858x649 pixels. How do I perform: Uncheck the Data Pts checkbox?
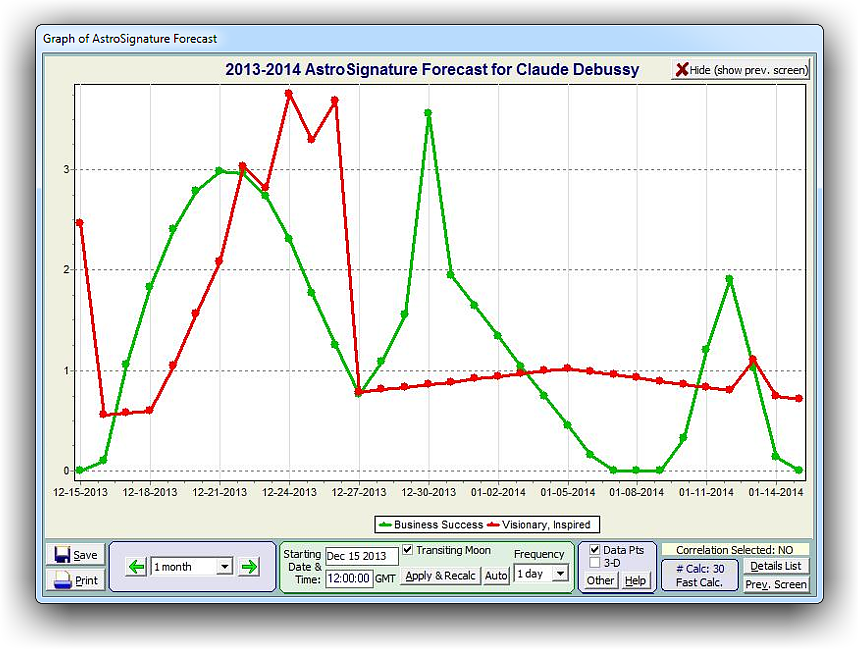(595, 550)
